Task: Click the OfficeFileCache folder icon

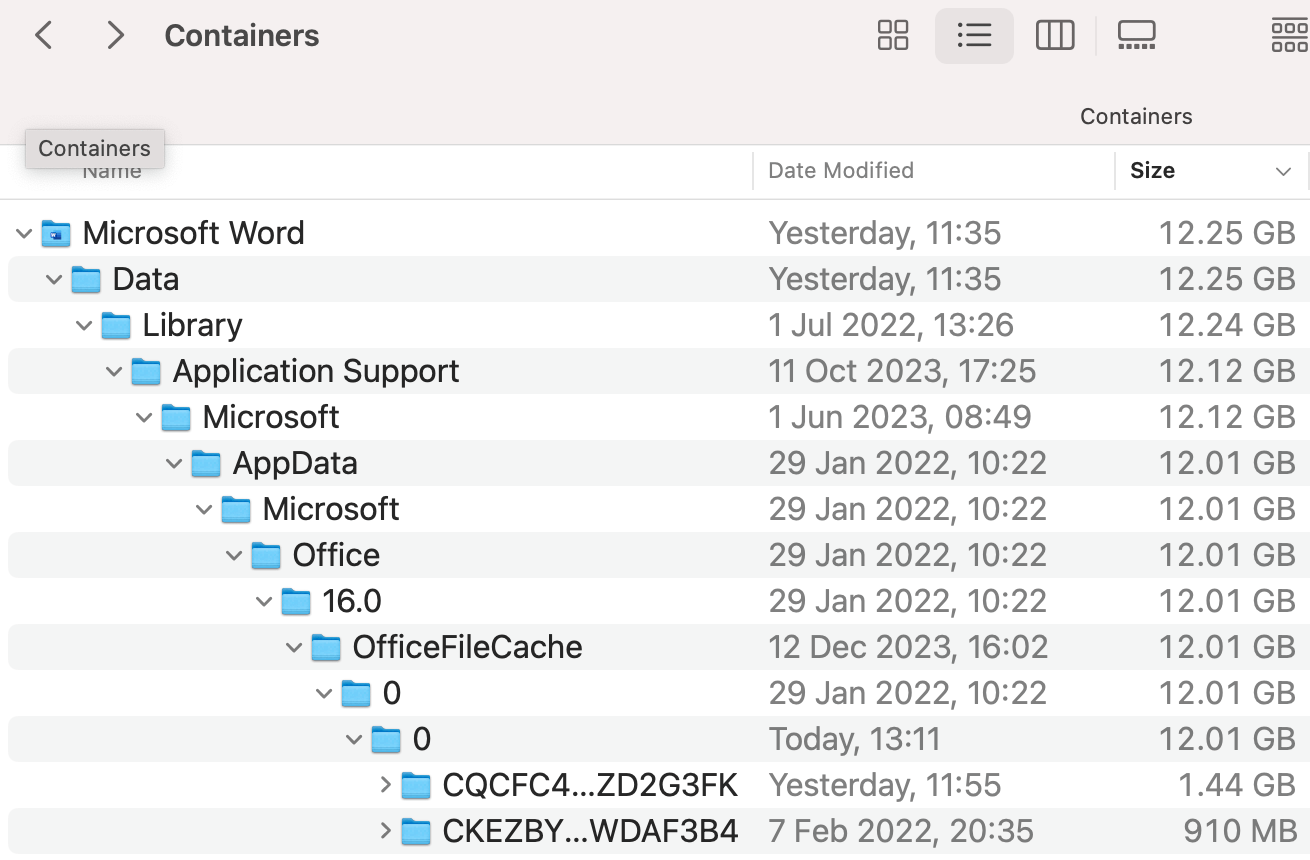Action: (326, 648)
